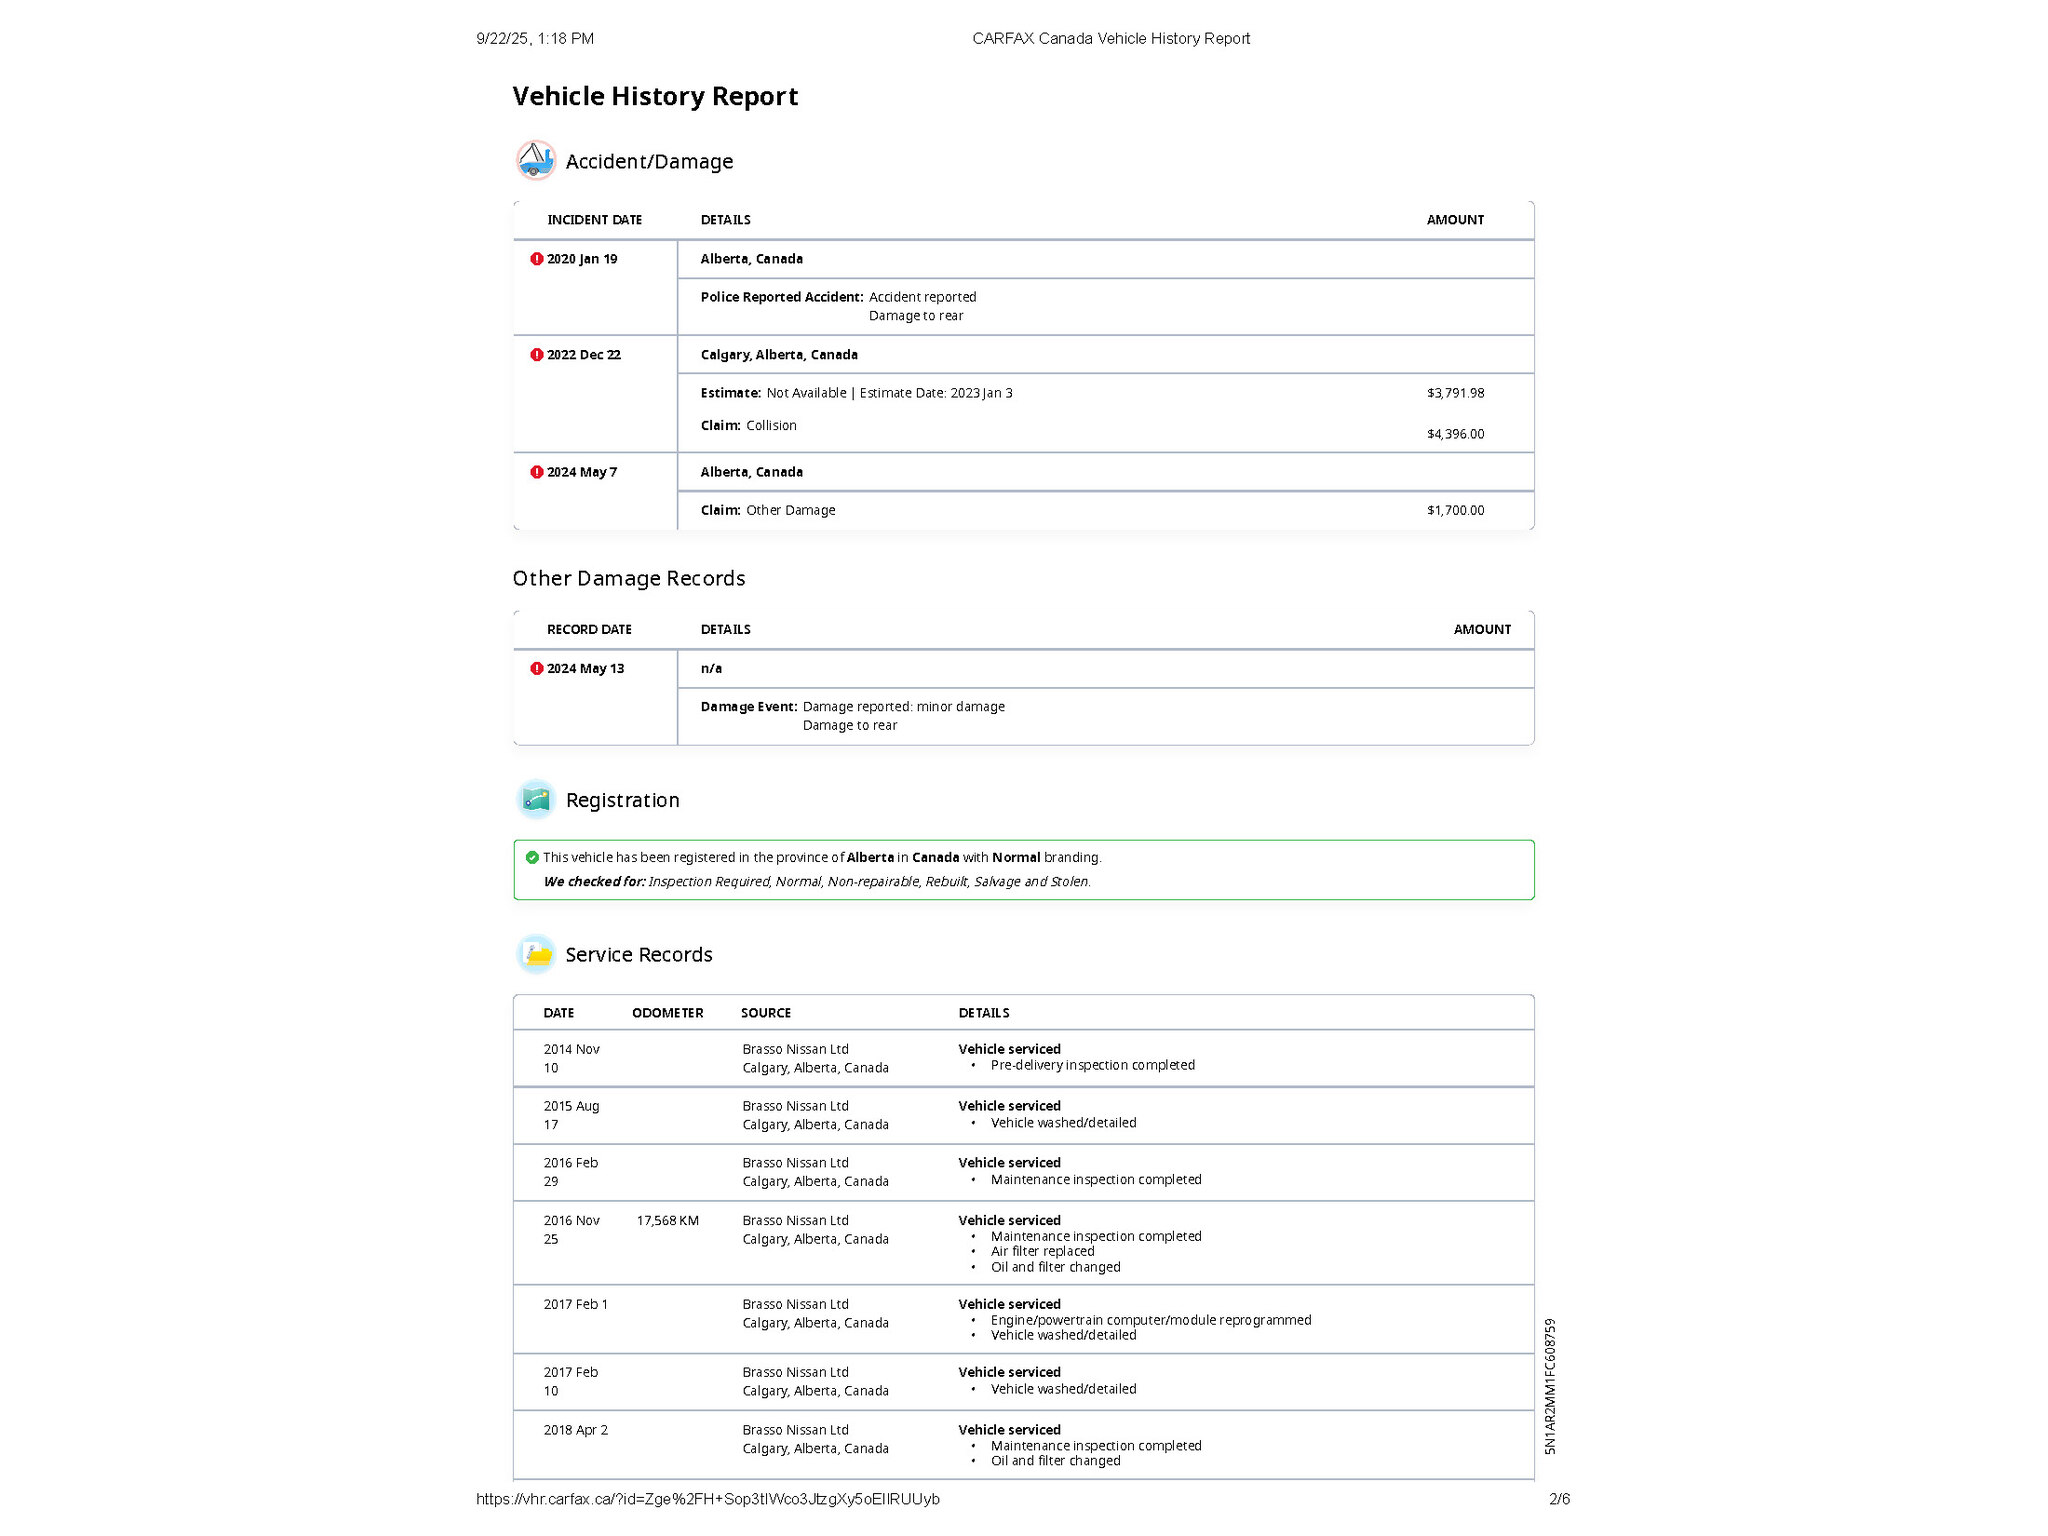Select the $1,700.00 claim amount

(x=1455, y=510)
